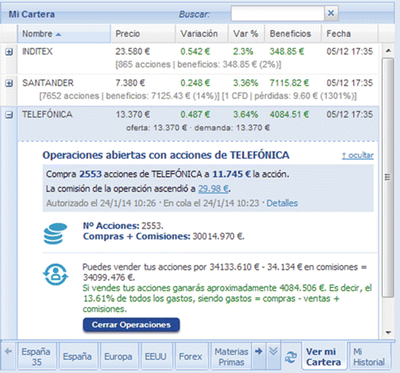Focus the Buscar search field
Screen dimensions: 400x373
click(x=278, y=13)
